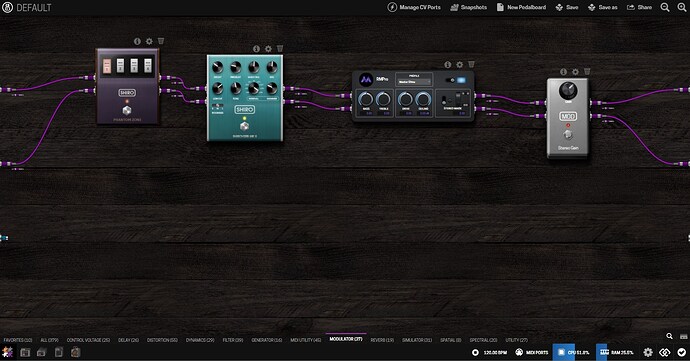The height and width of the screenshot is (361, 690).
Task: Open the UTILITY (27) category tab
Action: [x=517, y=340]
